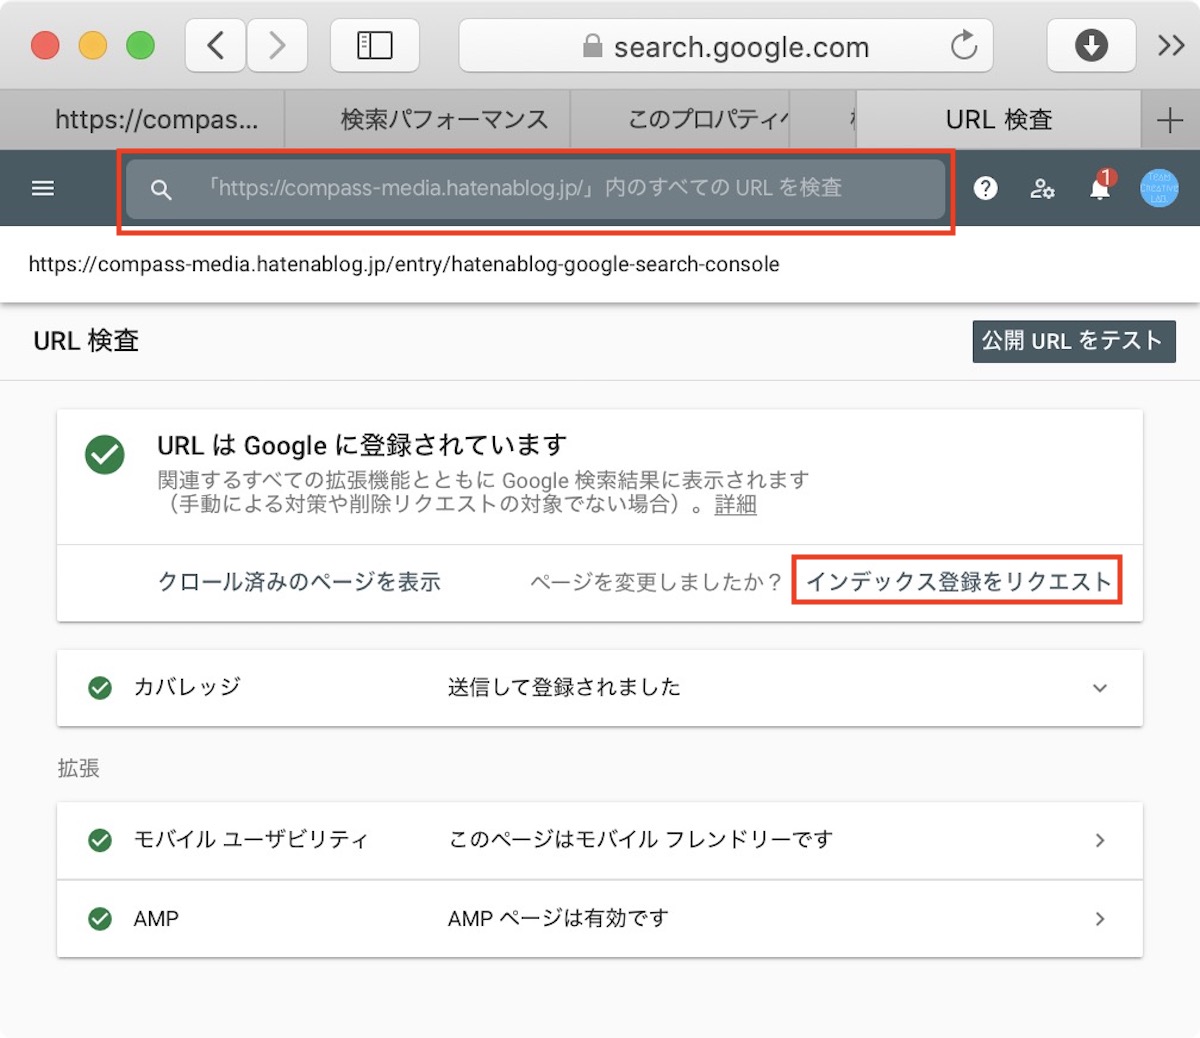Go back to the previous page
1200x1038 pixels.
[214, 45]
